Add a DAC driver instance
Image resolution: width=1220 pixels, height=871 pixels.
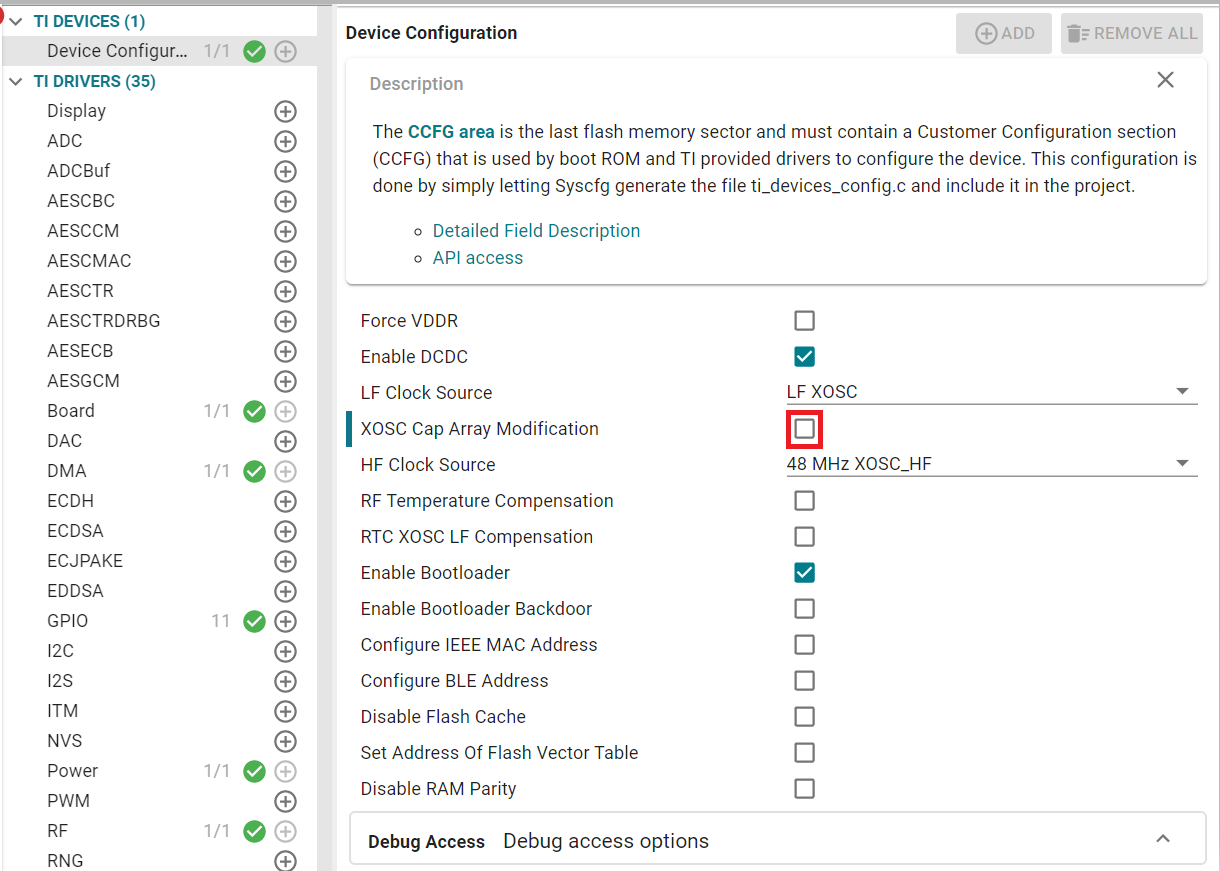point(285,441)
